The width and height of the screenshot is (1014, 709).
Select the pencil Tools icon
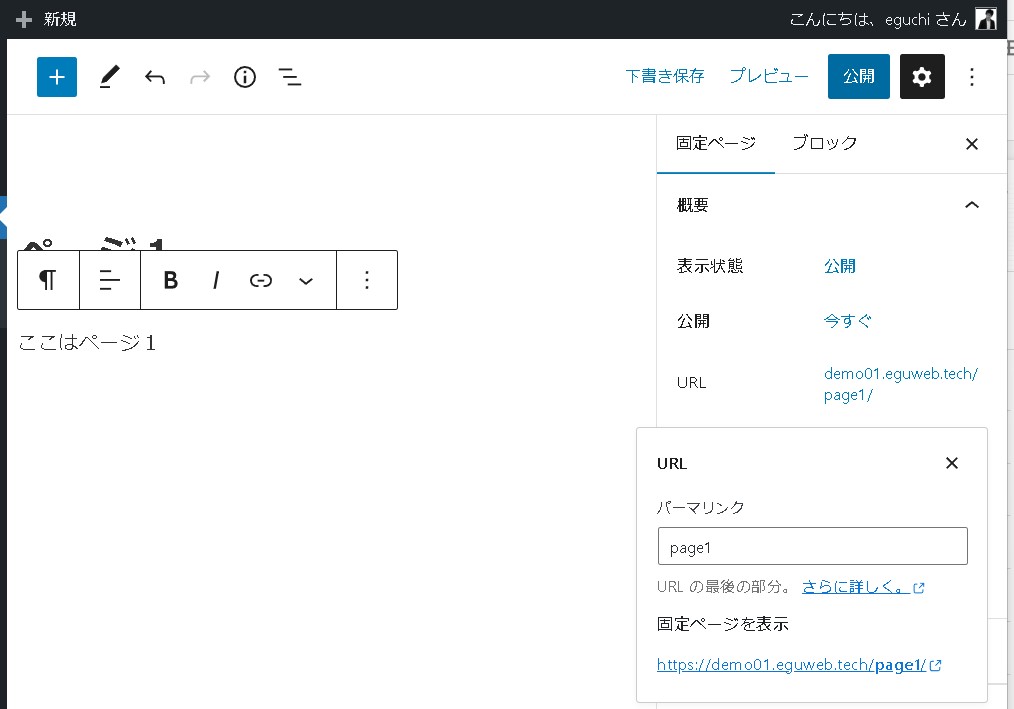[x=109, y=77]
